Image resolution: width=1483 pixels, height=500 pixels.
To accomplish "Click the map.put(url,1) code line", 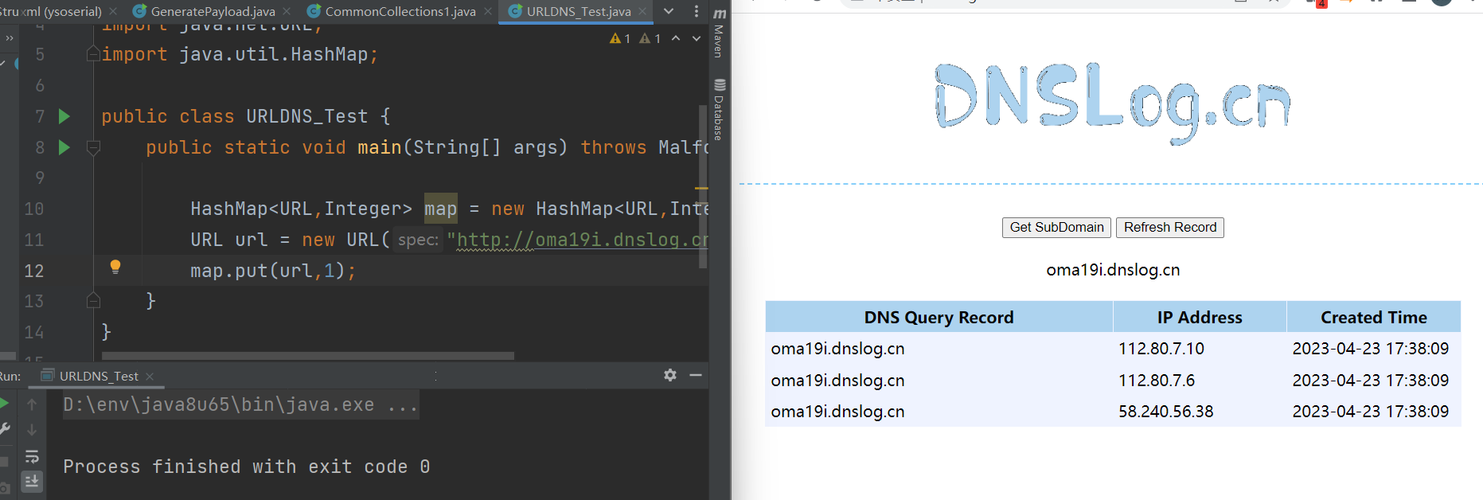I will (x=273, y=270).
